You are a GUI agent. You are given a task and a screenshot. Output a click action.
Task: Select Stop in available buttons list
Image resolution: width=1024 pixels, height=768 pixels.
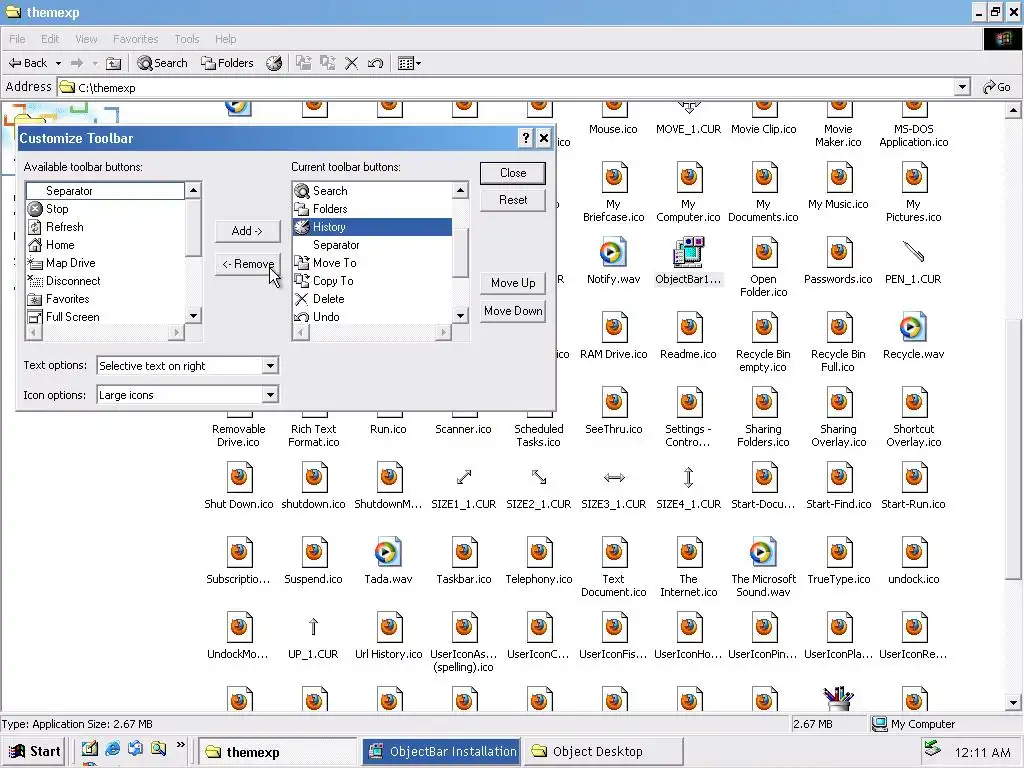click(x=106, y=209)
